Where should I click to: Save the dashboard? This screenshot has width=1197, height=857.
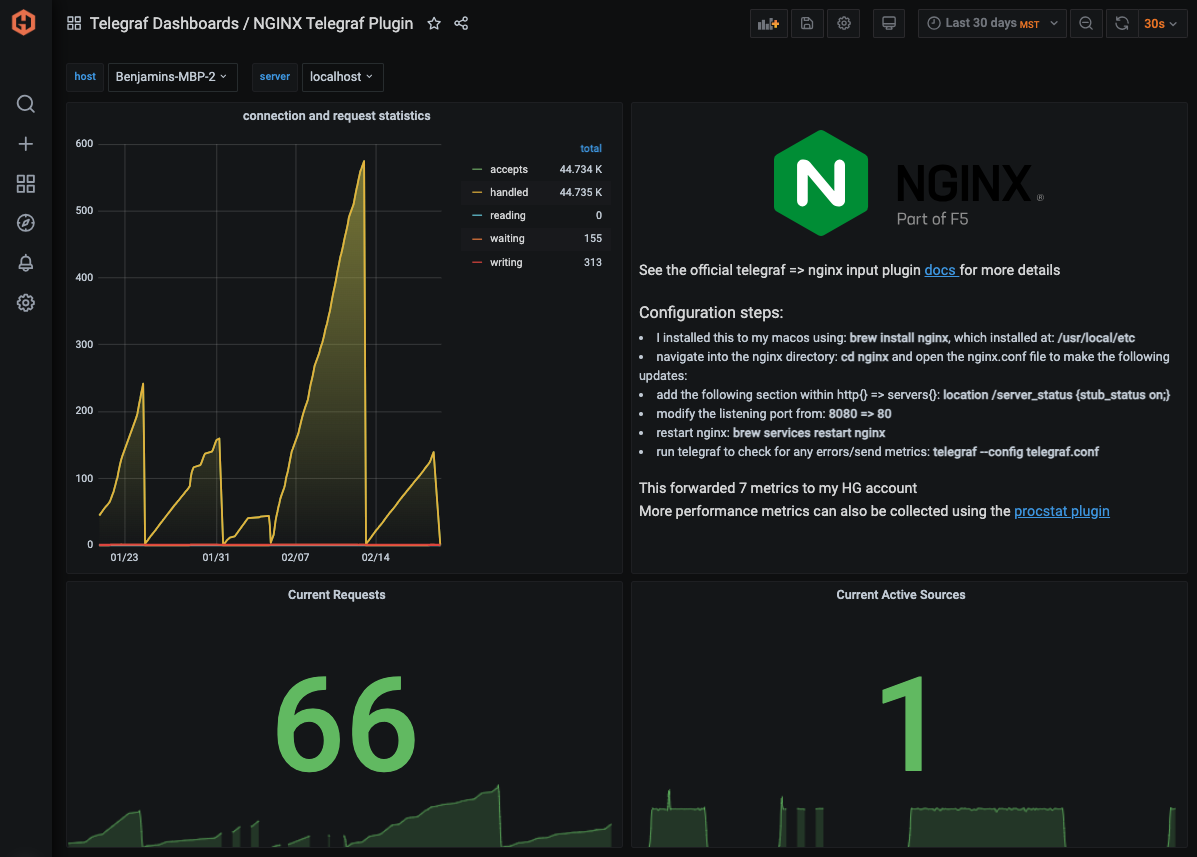(807, 24)
